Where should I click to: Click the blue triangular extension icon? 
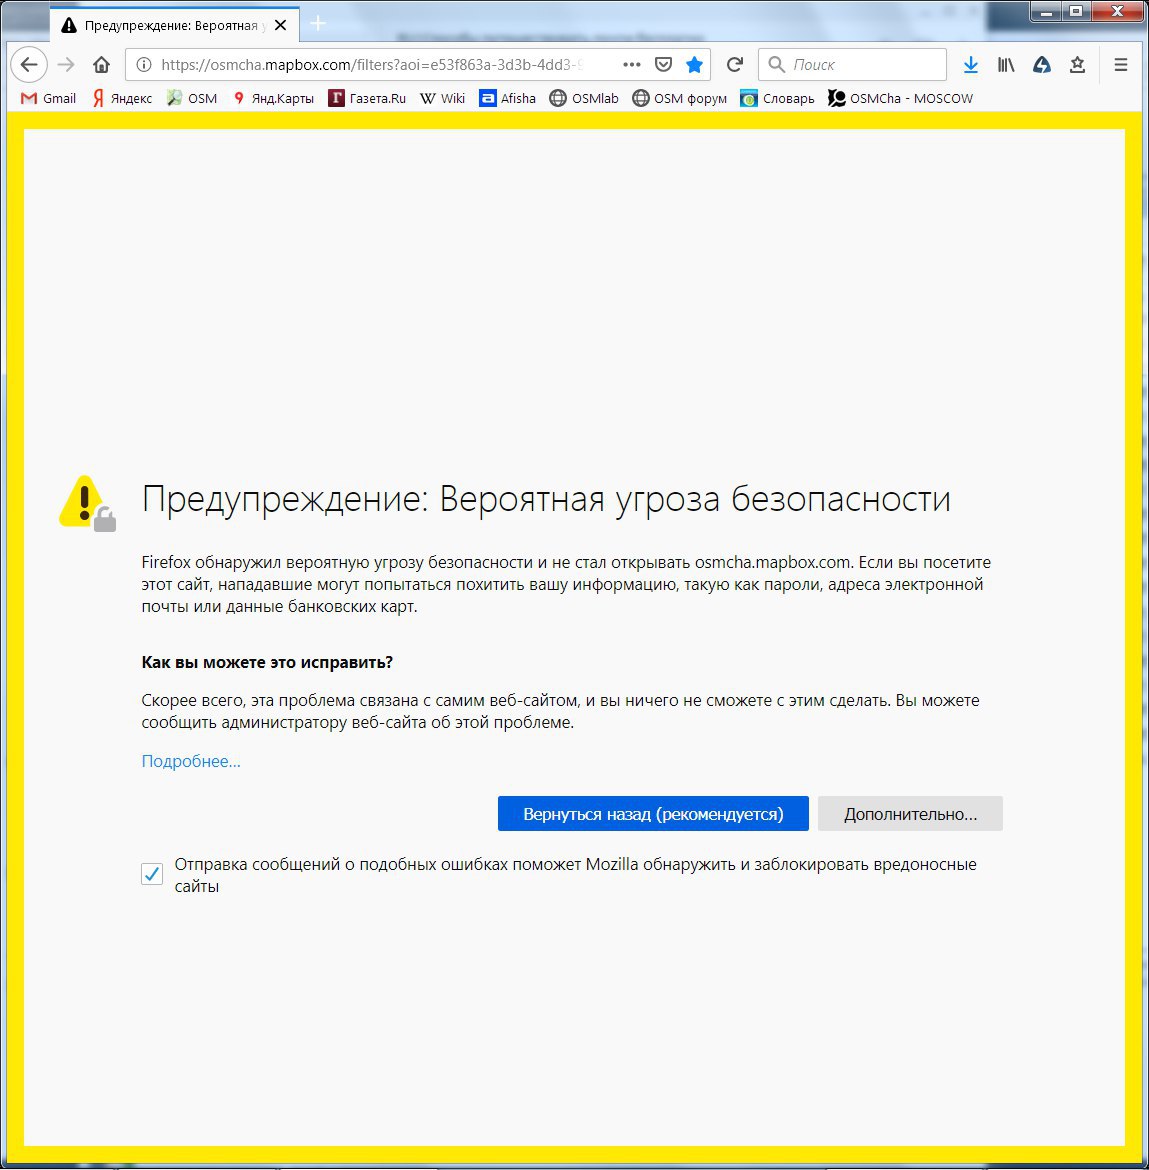(1042, 65)
